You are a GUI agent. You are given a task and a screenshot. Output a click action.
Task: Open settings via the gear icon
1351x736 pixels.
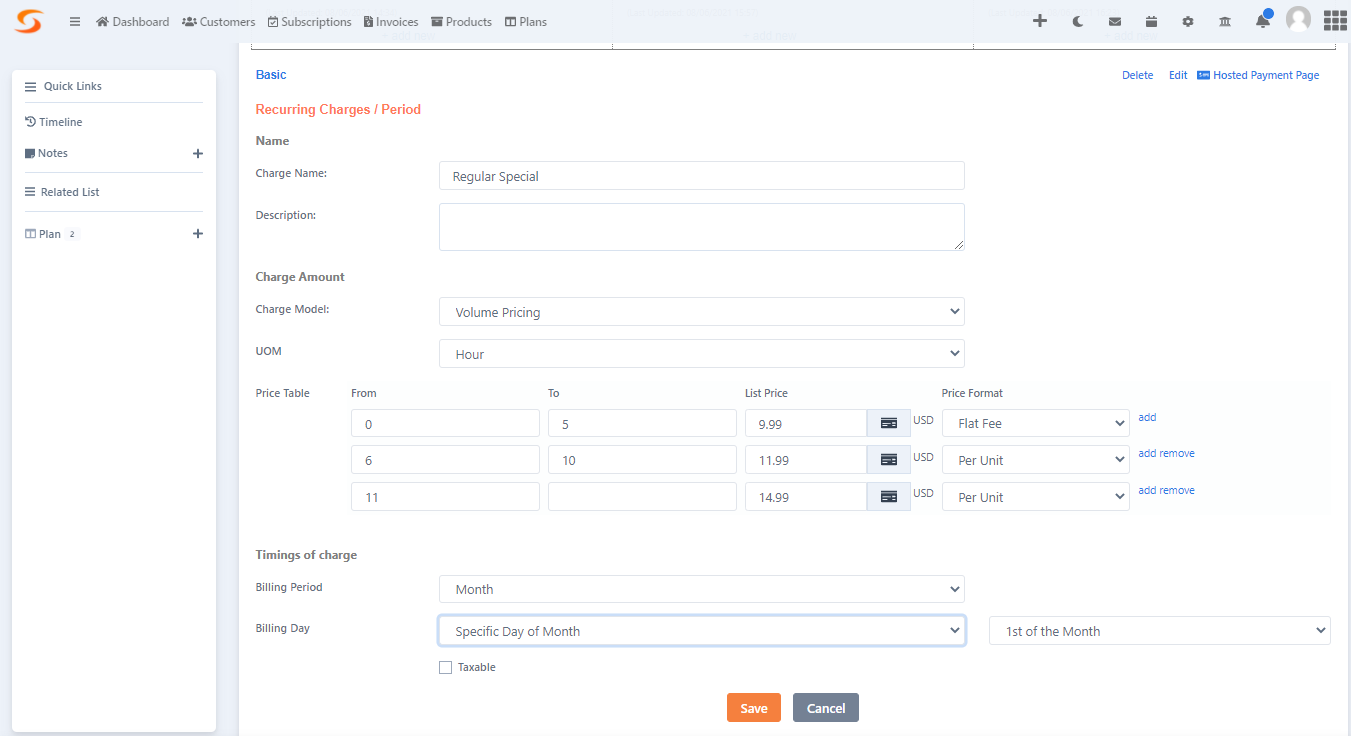(1187, 20)
